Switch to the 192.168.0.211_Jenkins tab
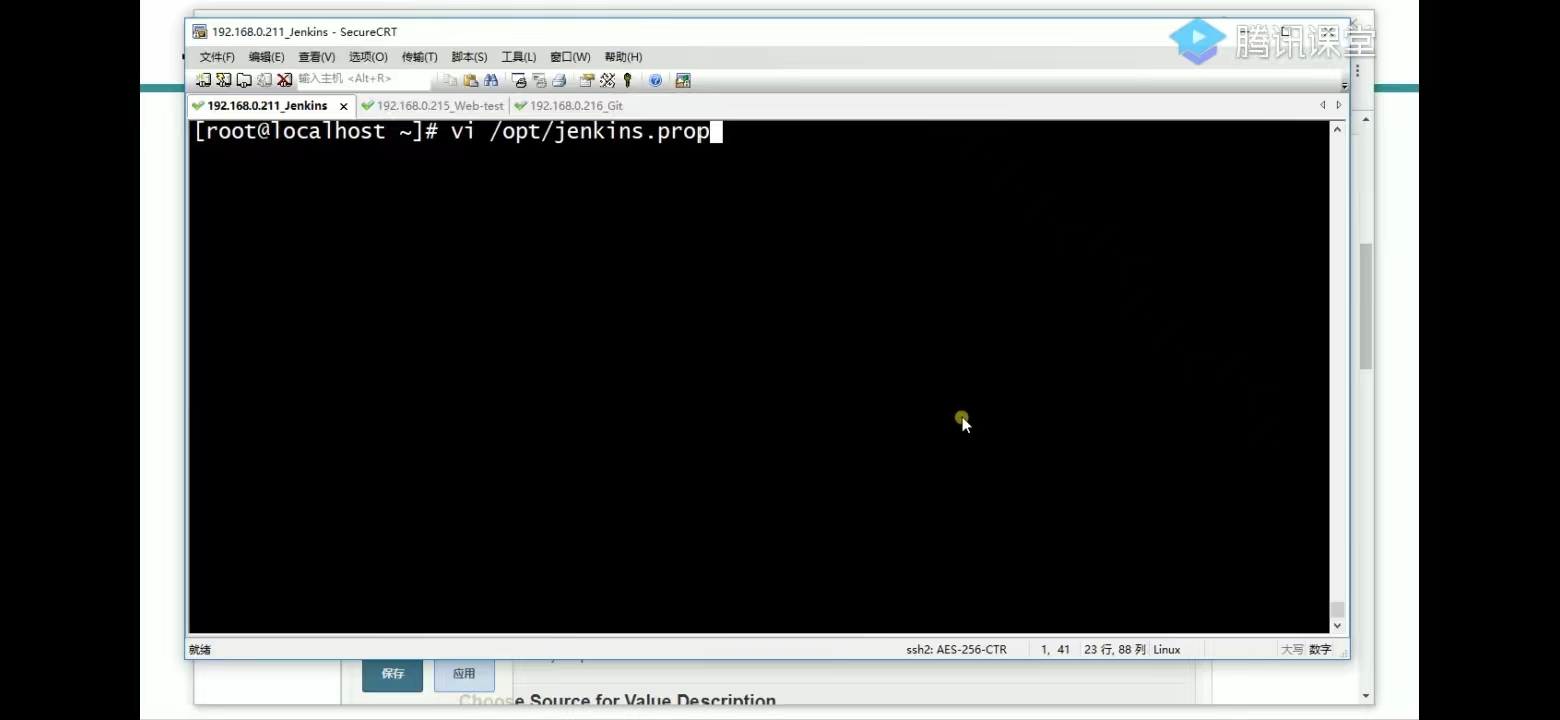This screenshot has height=720, width=1560. pyautogui.click(x=267, y=106)
